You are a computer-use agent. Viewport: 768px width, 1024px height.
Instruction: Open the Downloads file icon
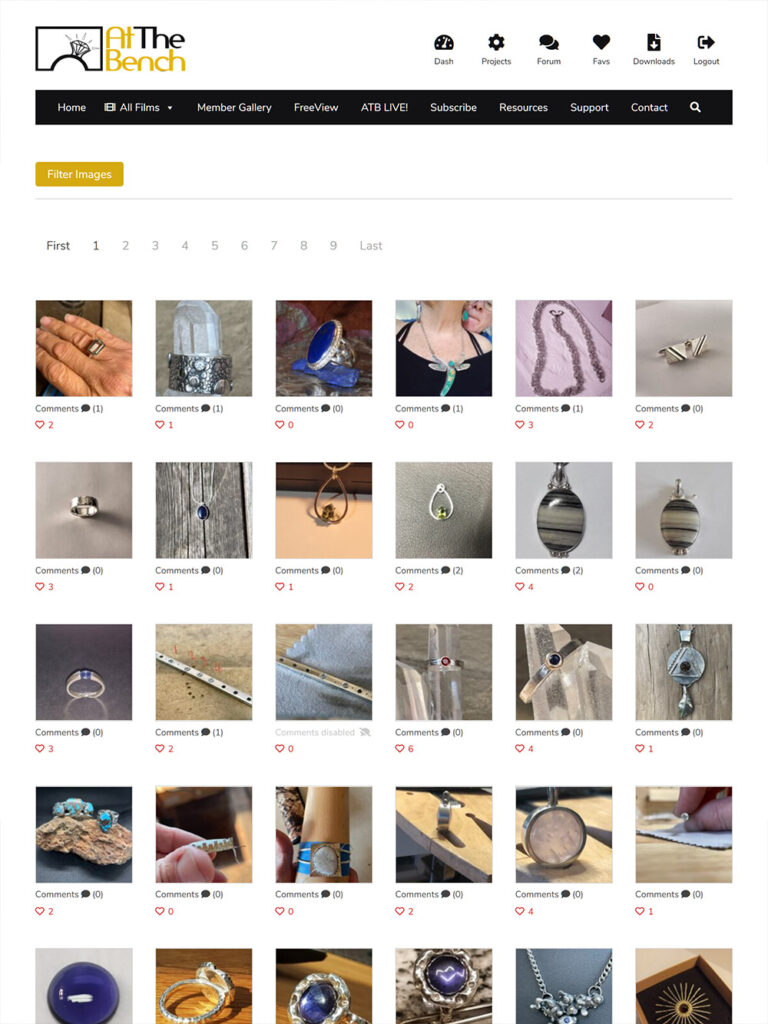tap(654, 42)
